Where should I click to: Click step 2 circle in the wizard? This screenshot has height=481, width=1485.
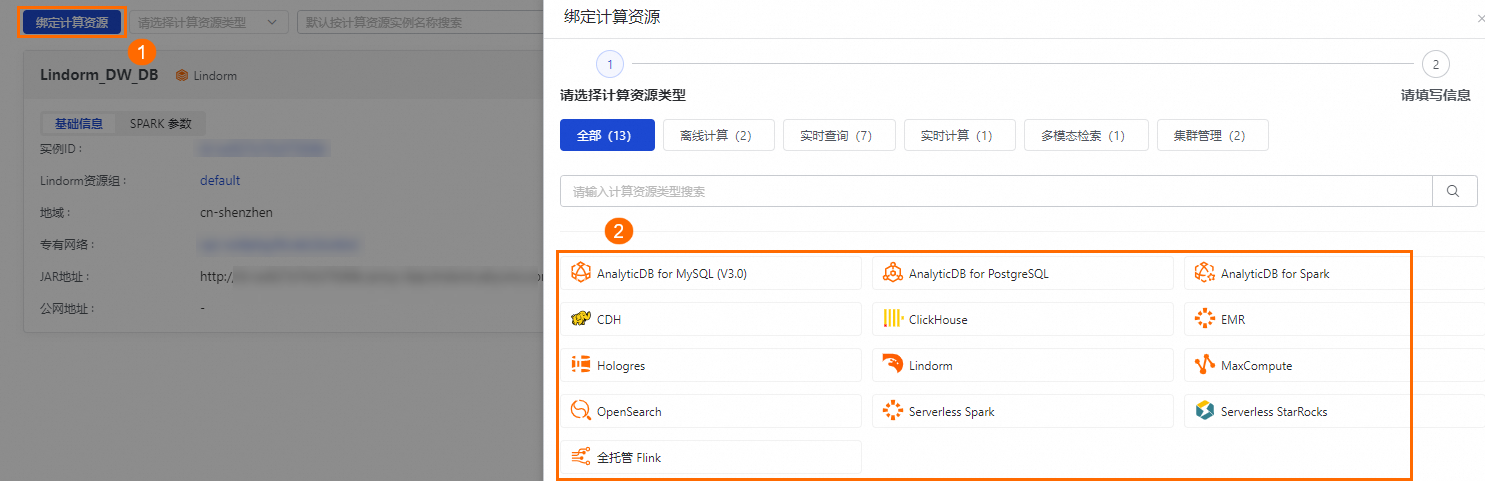1436,65
